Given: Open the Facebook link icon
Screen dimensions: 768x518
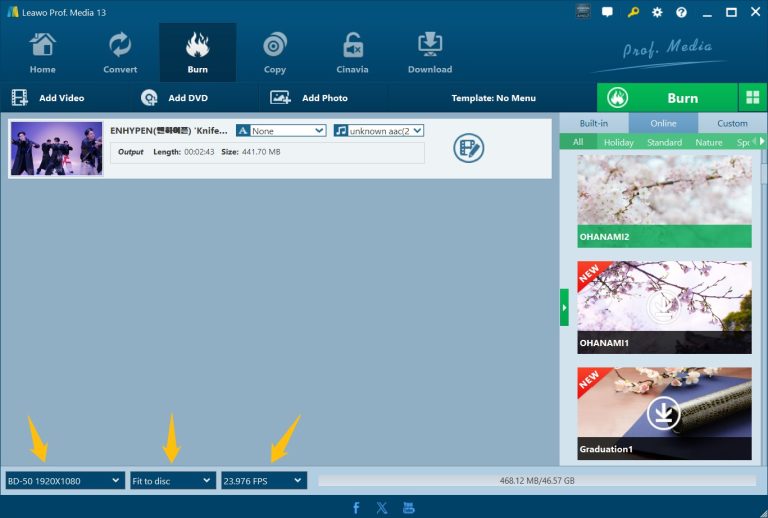Looking at the screenshot, I should click(x=356, y=508).
